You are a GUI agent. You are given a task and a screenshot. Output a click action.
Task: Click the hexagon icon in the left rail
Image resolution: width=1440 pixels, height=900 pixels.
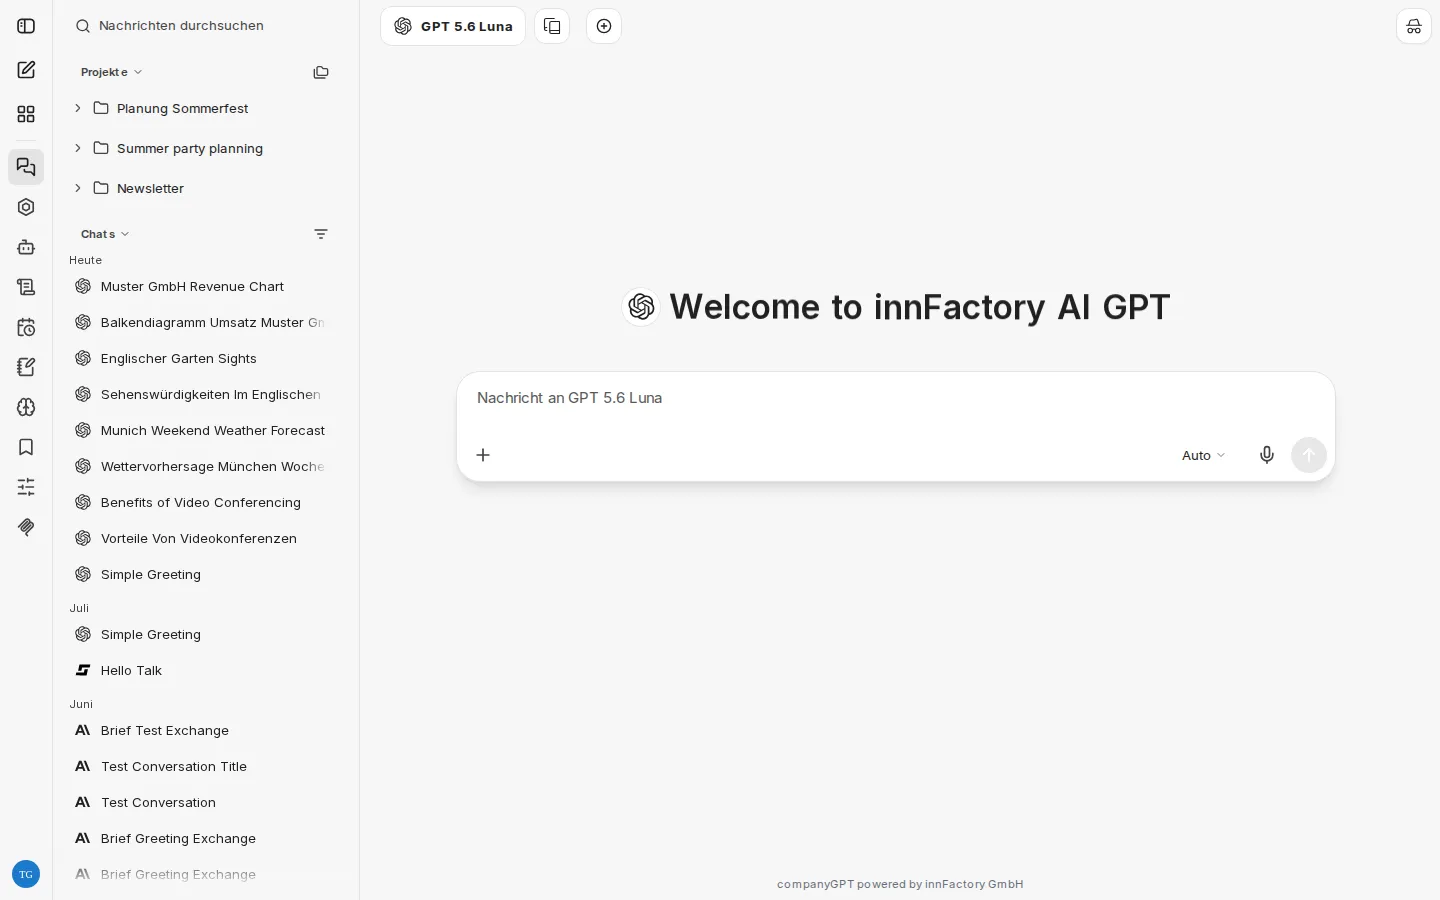point(26,207)
